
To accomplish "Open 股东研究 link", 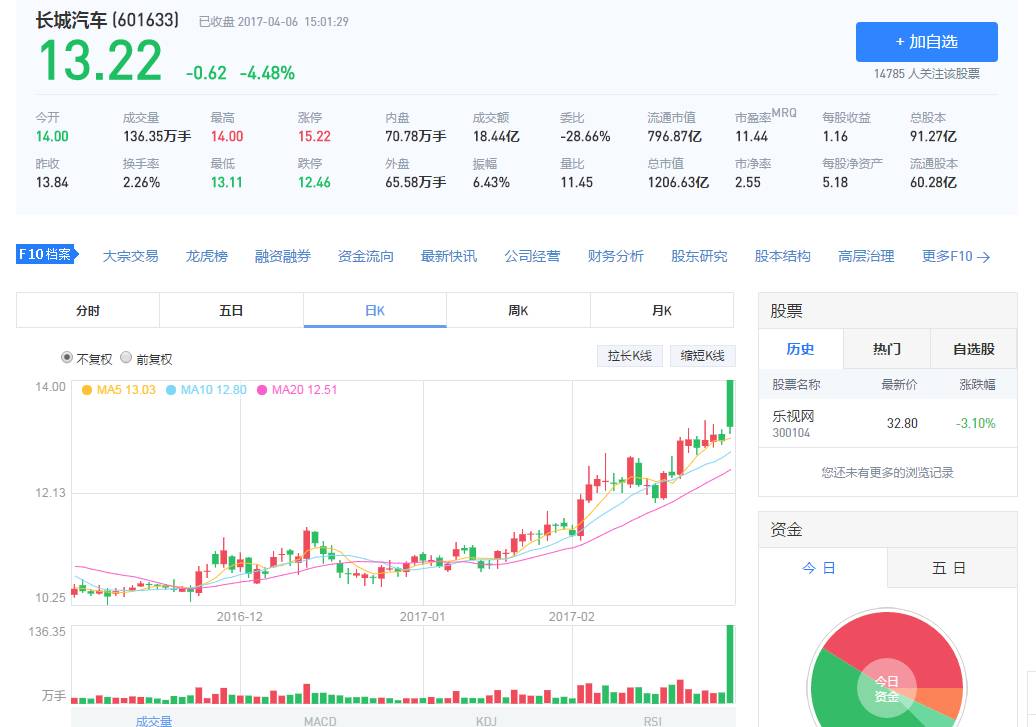I will [699, 256].
